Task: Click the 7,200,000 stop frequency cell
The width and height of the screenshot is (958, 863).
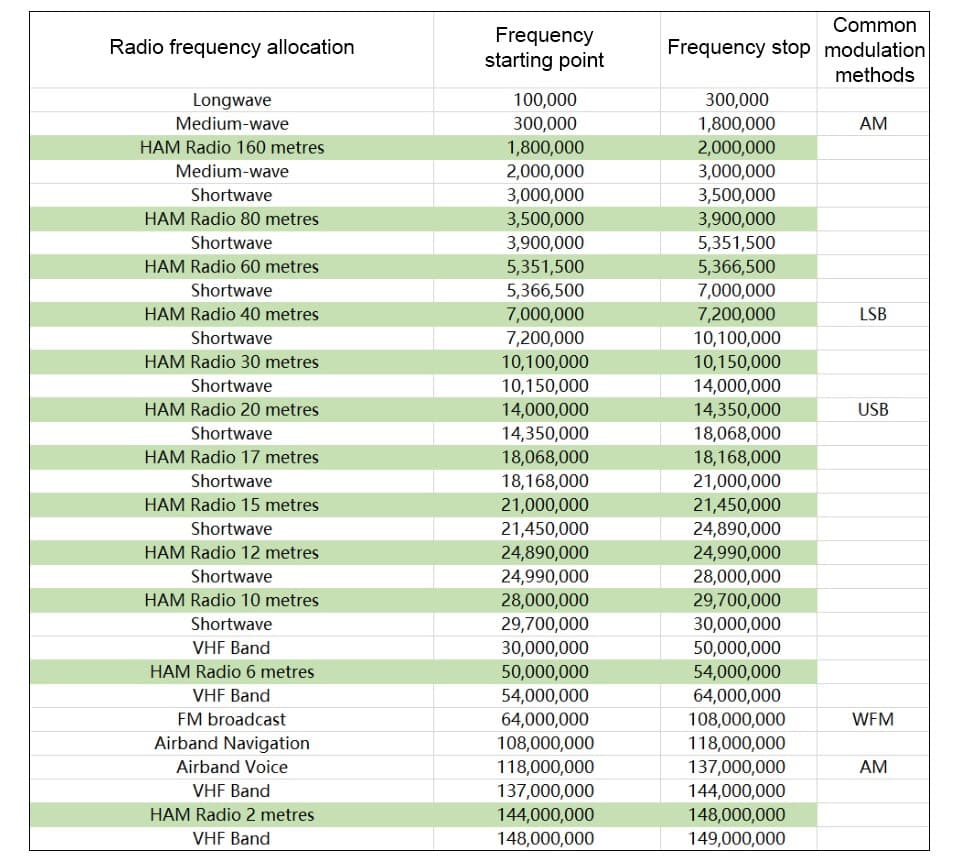Action: click(737, 314)
